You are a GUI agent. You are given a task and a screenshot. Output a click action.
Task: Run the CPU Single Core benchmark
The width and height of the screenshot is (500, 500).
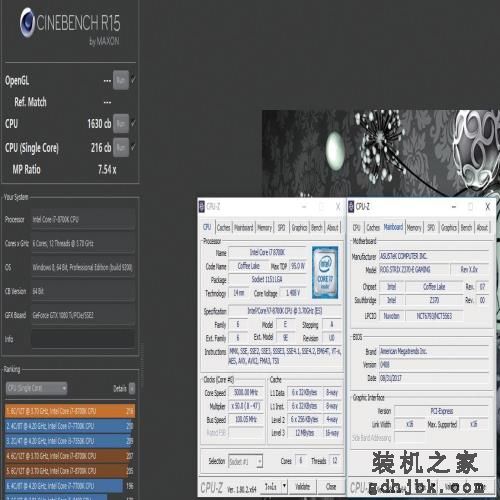[x=121, y=147]
